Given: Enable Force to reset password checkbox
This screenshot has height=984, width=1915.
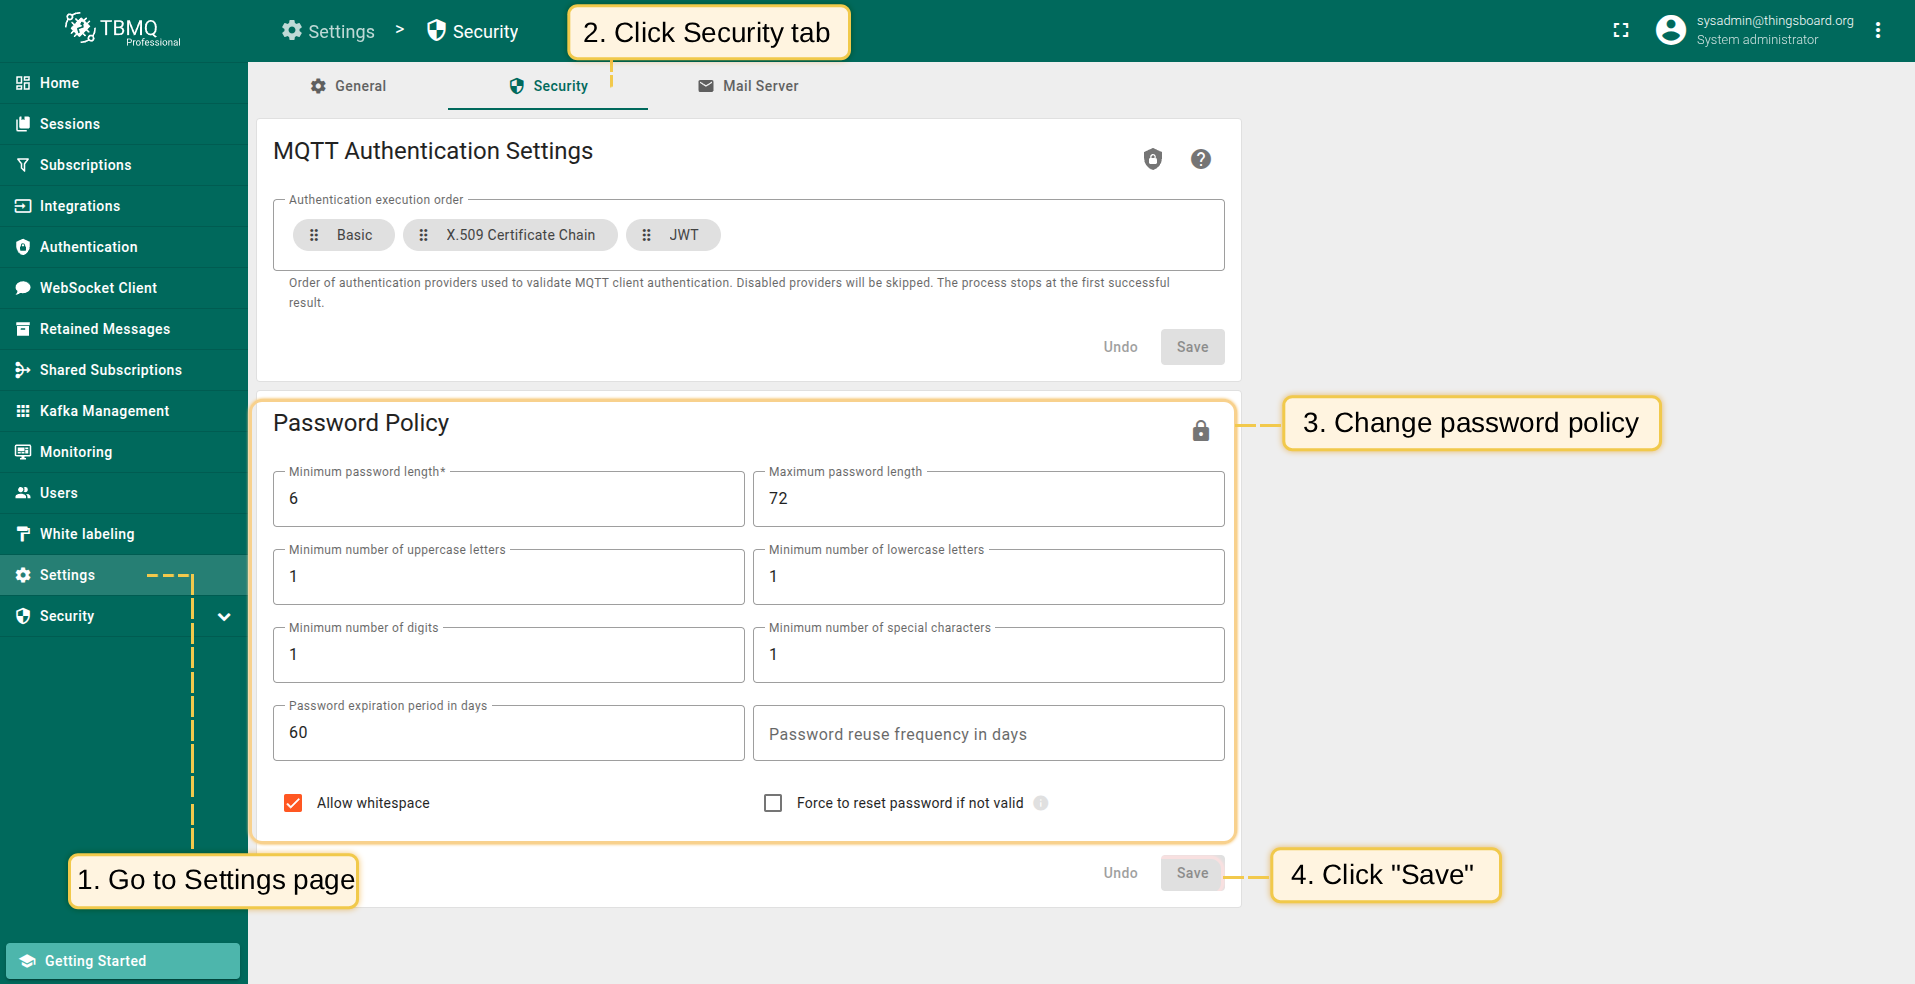Looking at the screenshot, I should (x=773, y=803).
